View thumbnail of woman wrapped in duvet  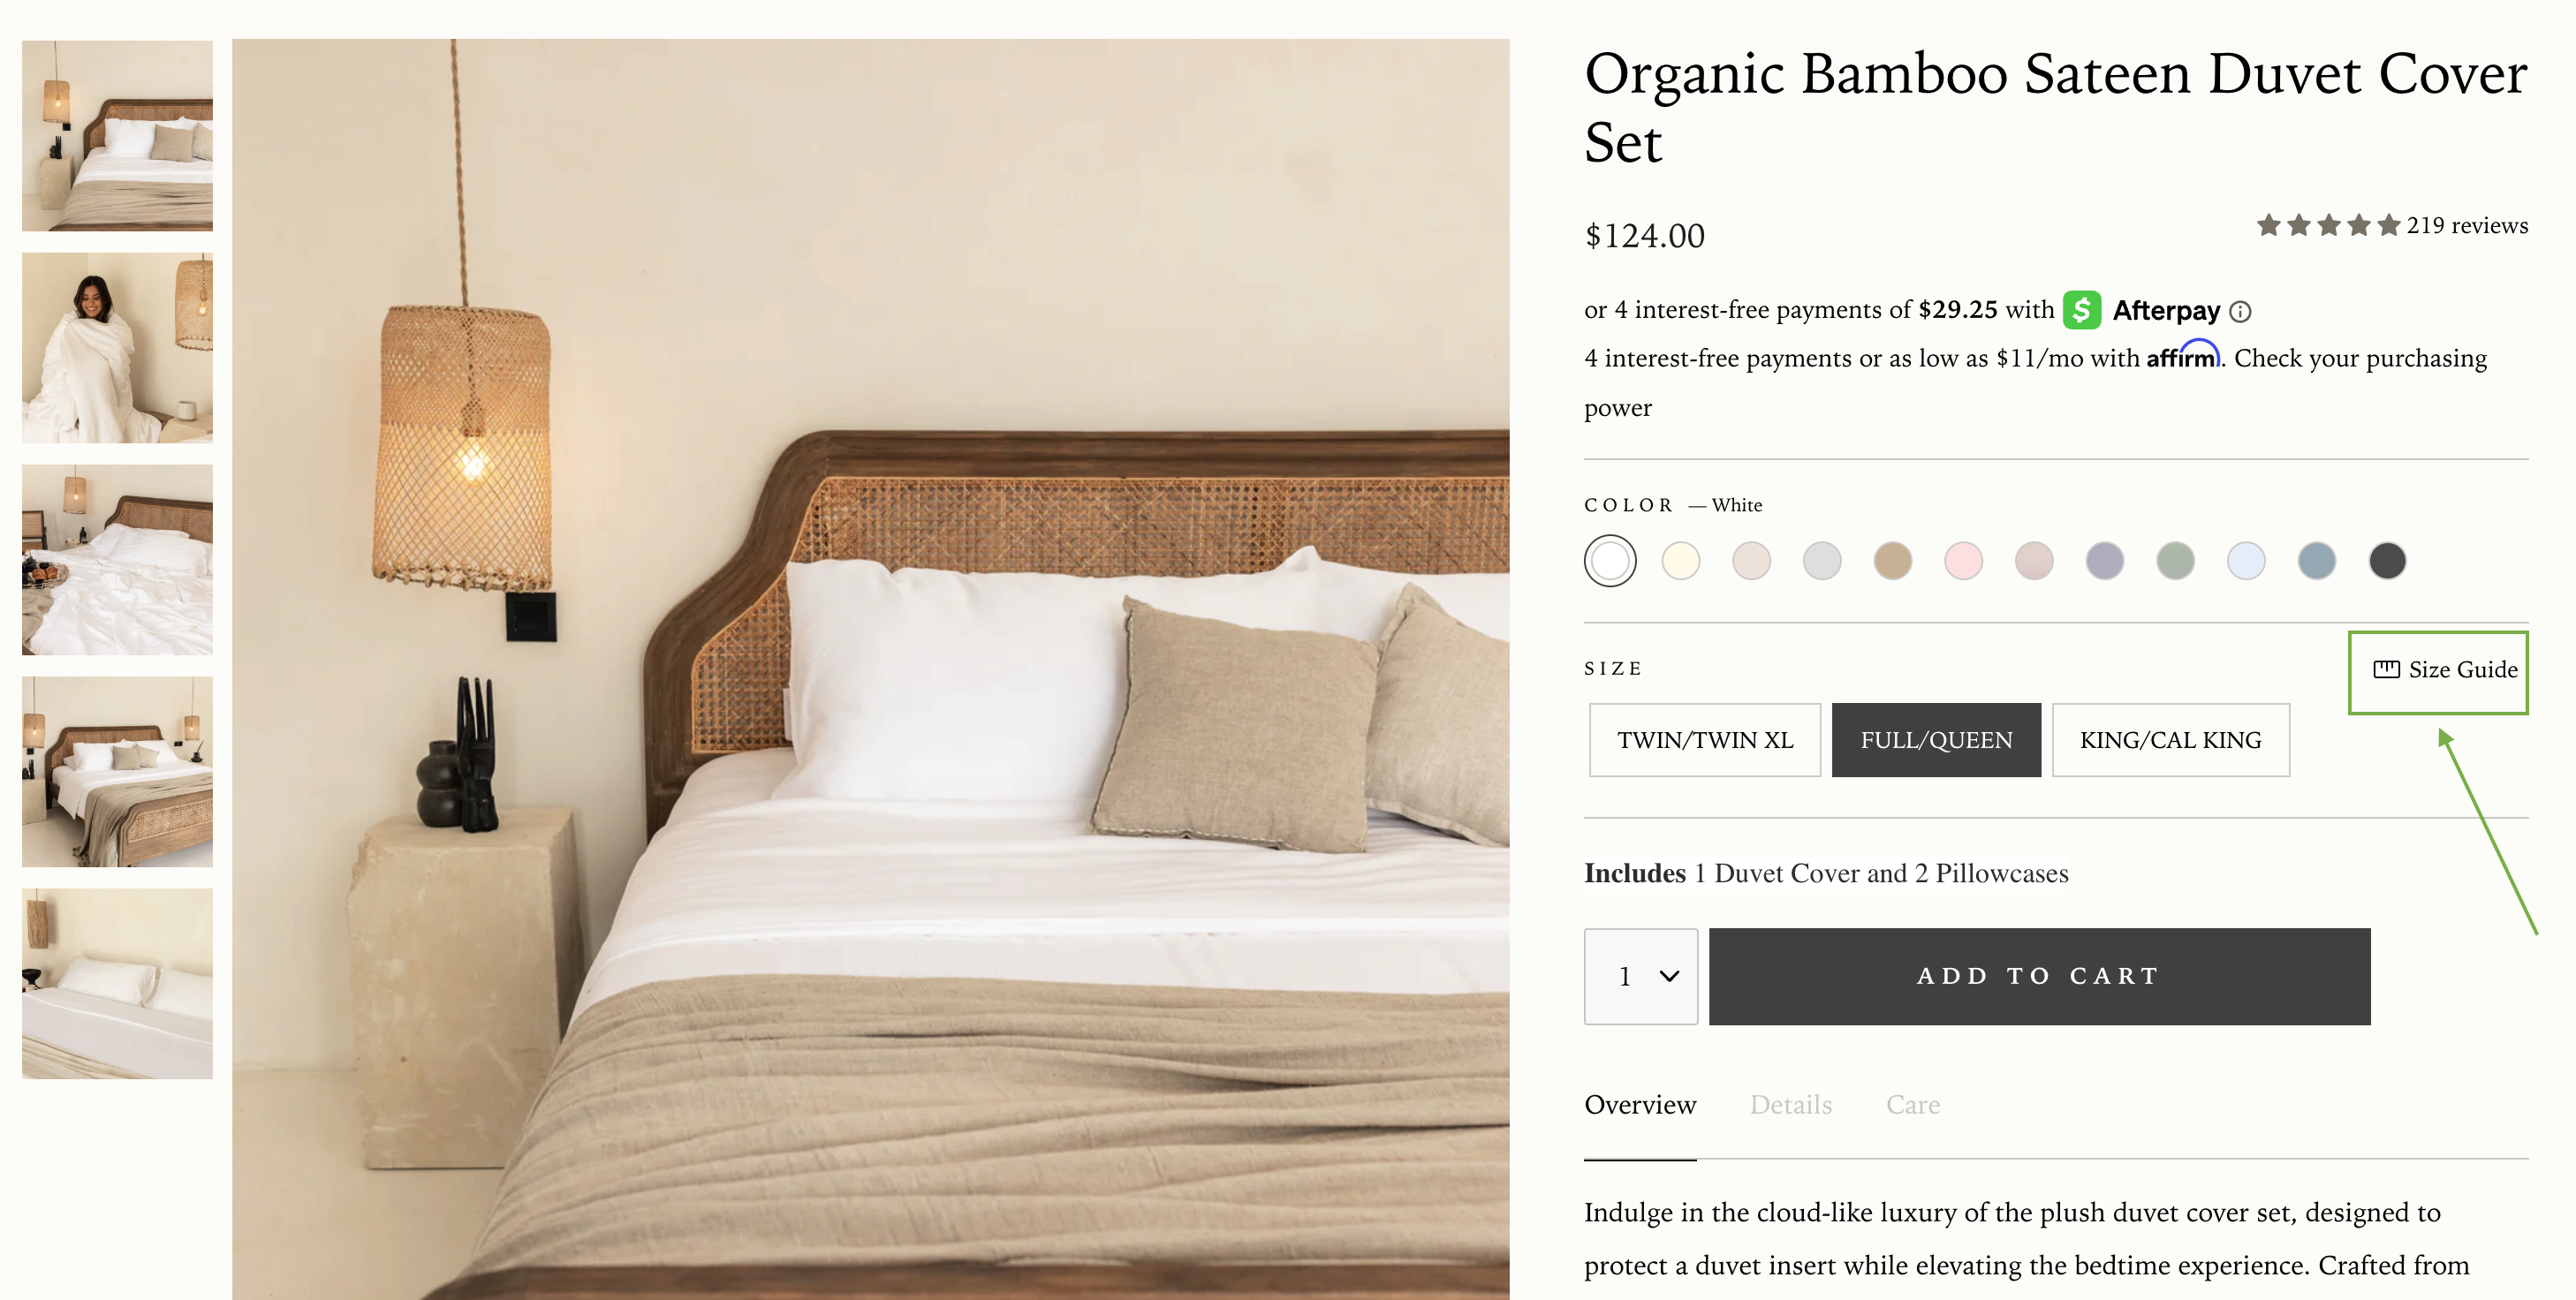pyautogui.click(x=117, y=348)
